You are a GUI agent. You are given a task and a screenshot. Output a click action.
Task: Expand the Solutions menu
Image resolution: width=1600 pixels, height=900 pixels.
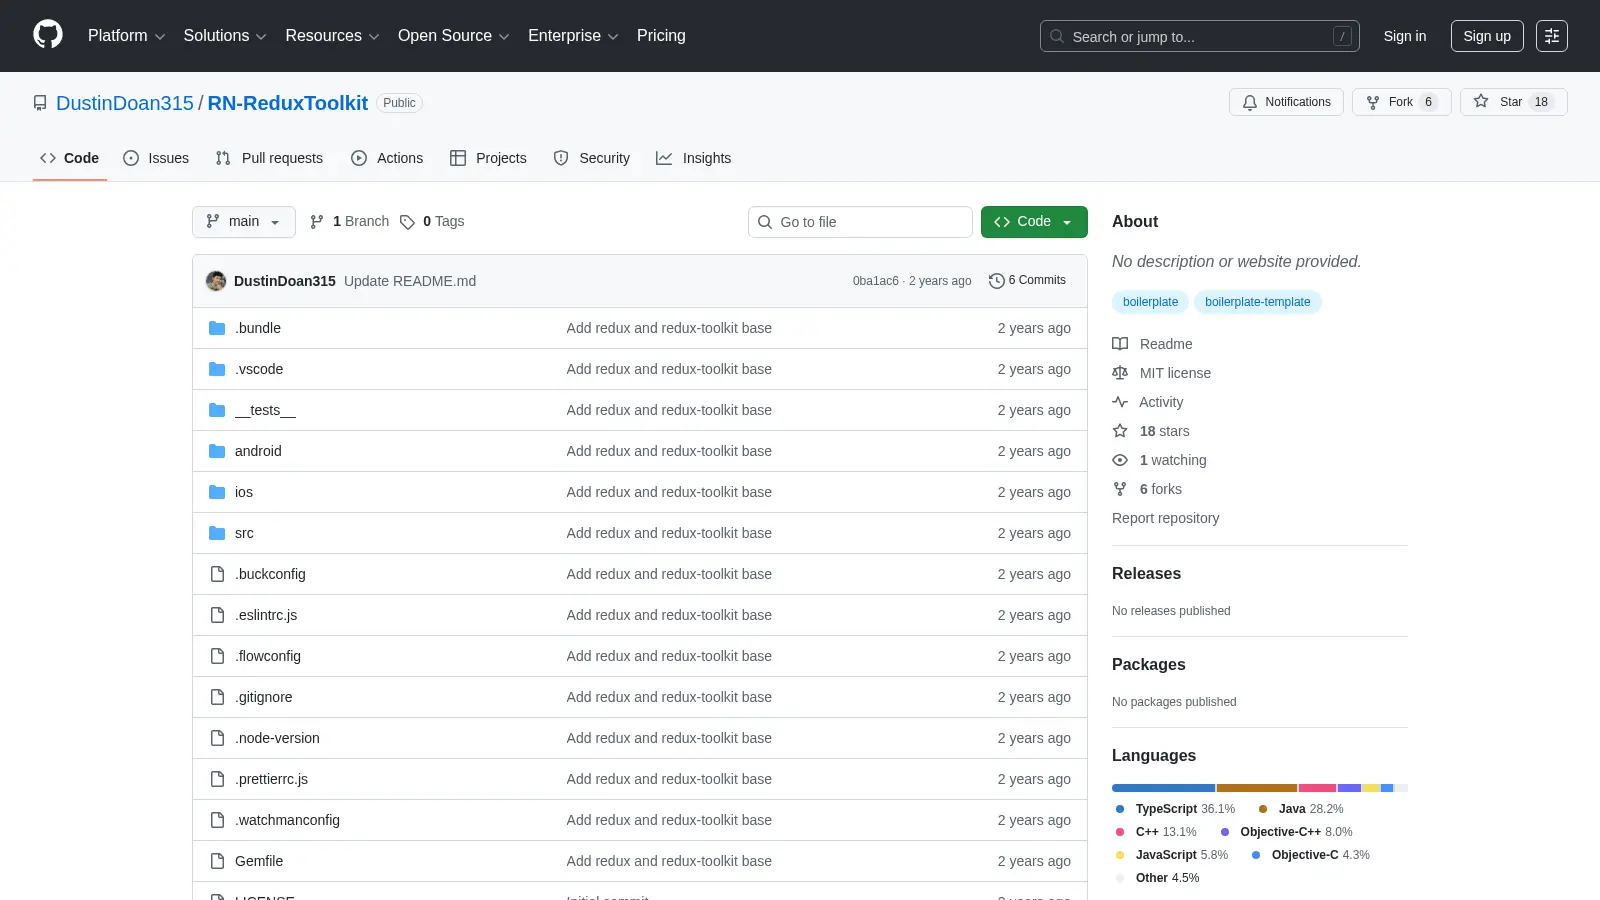225,36
